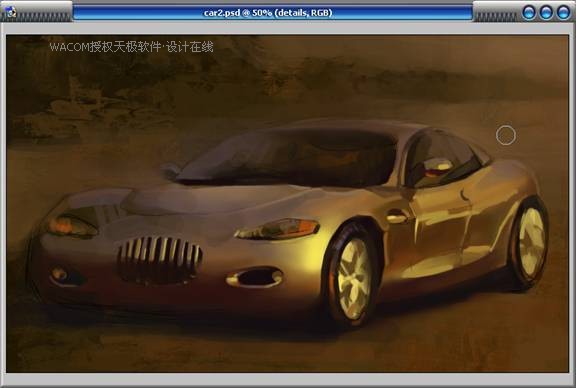Close the car2.psd document window
Screen dimensions: 576x388
[x=563, y=12]
